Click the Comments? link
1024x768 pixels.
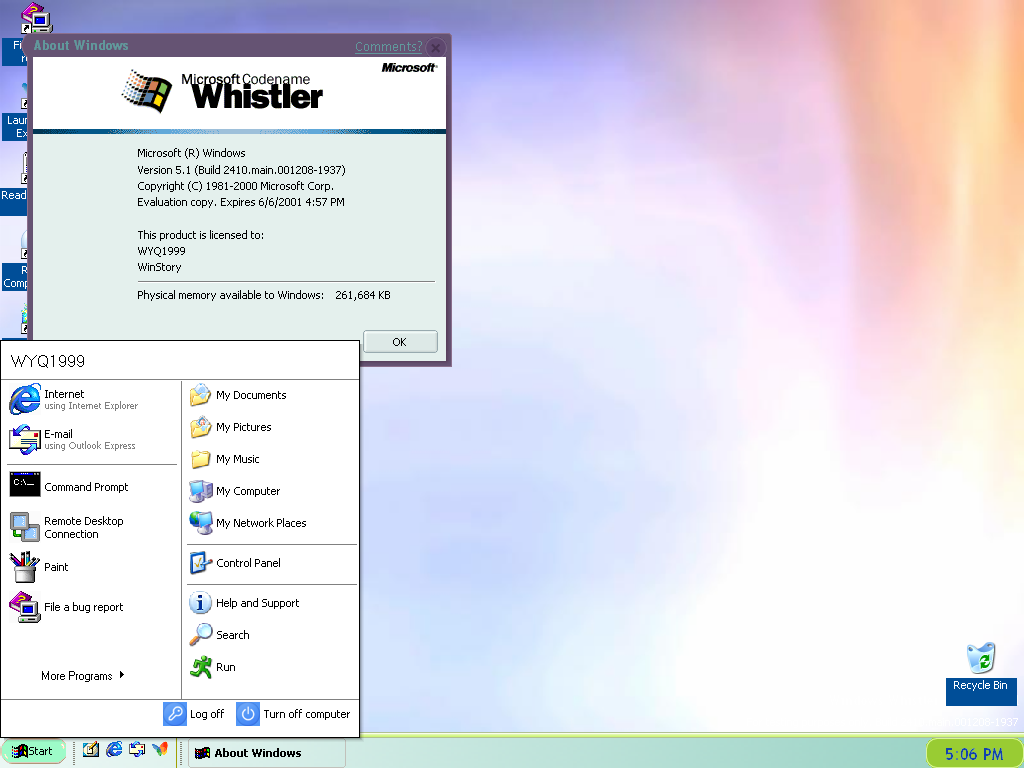(389, 47)
